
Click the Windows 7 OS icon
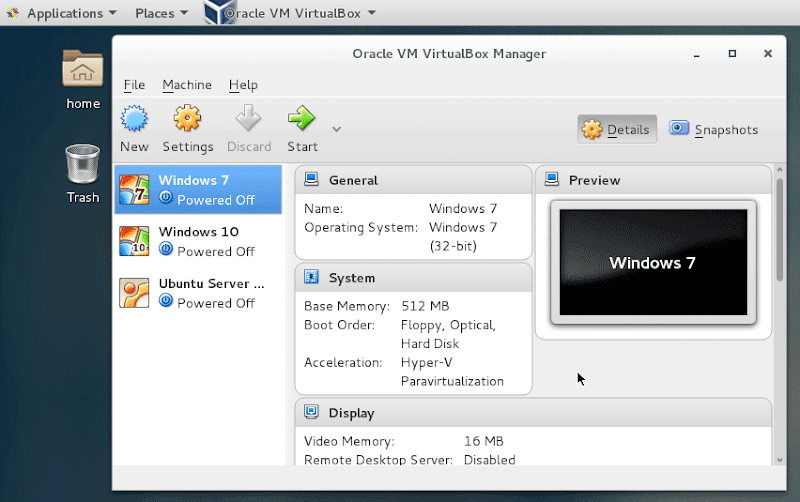click(x=134, y=189)
